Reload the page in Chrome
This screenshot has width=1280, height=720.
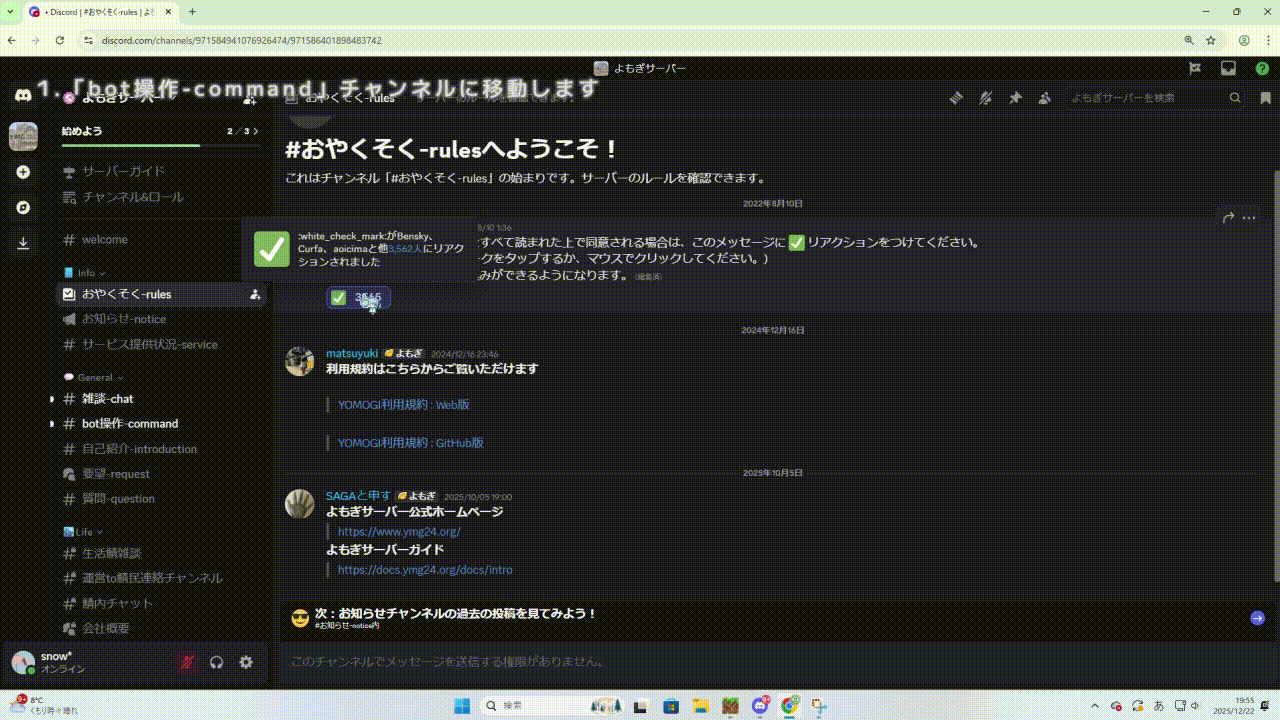point(60,40)
